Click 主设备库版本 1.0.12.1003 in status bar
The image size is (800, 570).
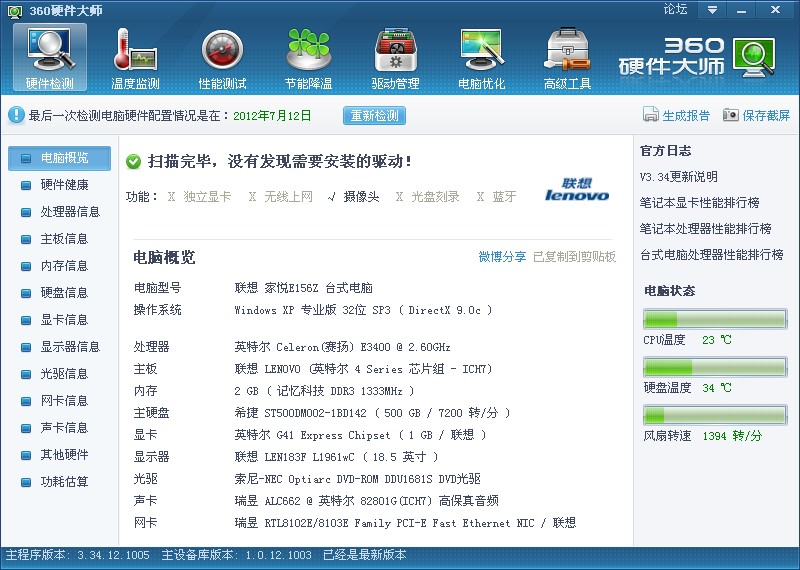(236, 555)
